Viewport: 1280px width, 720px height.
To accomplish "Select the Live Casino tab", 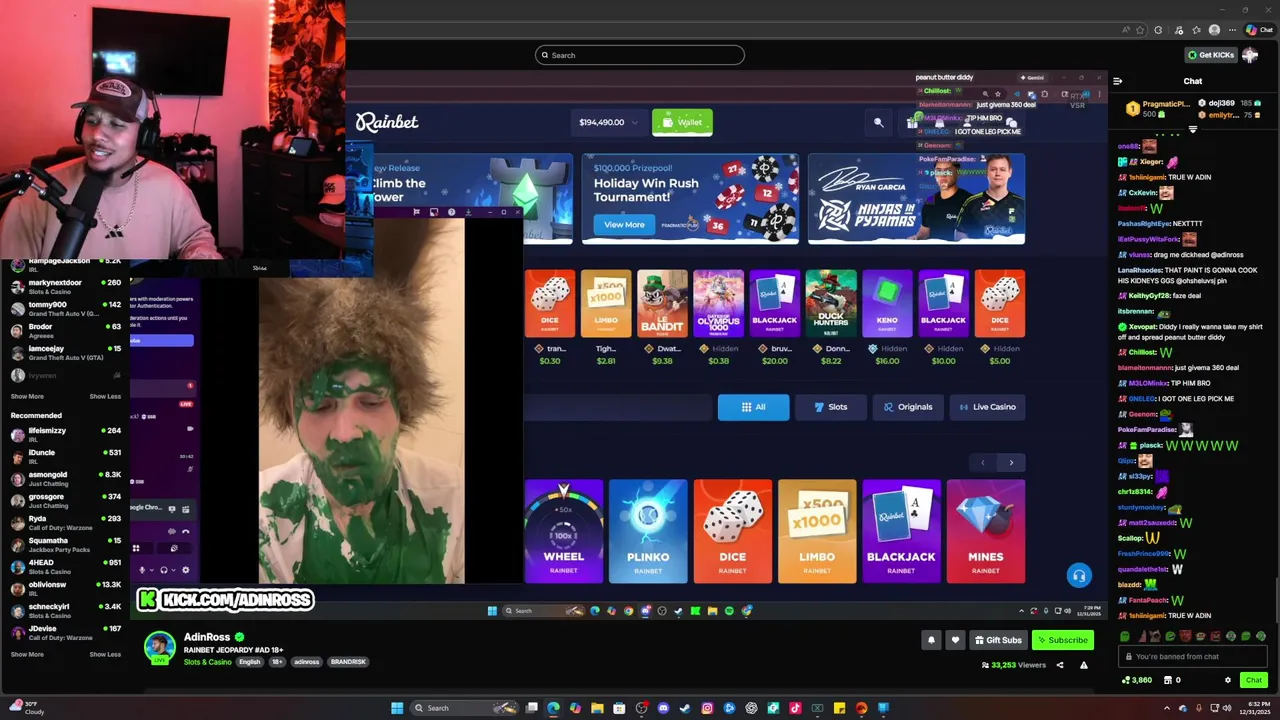I will point(986,407).
